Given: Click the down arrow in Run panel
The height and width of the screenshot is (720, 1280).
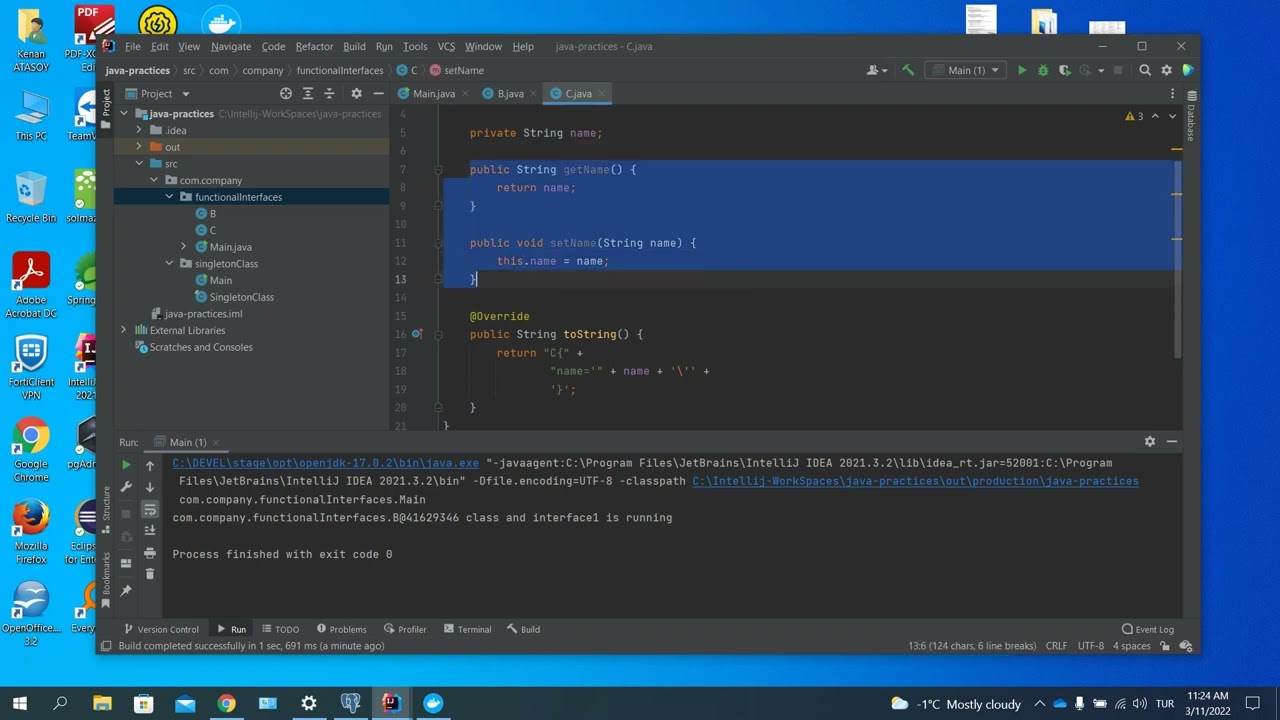Looking at the screenshot, I should click(150, 487).
